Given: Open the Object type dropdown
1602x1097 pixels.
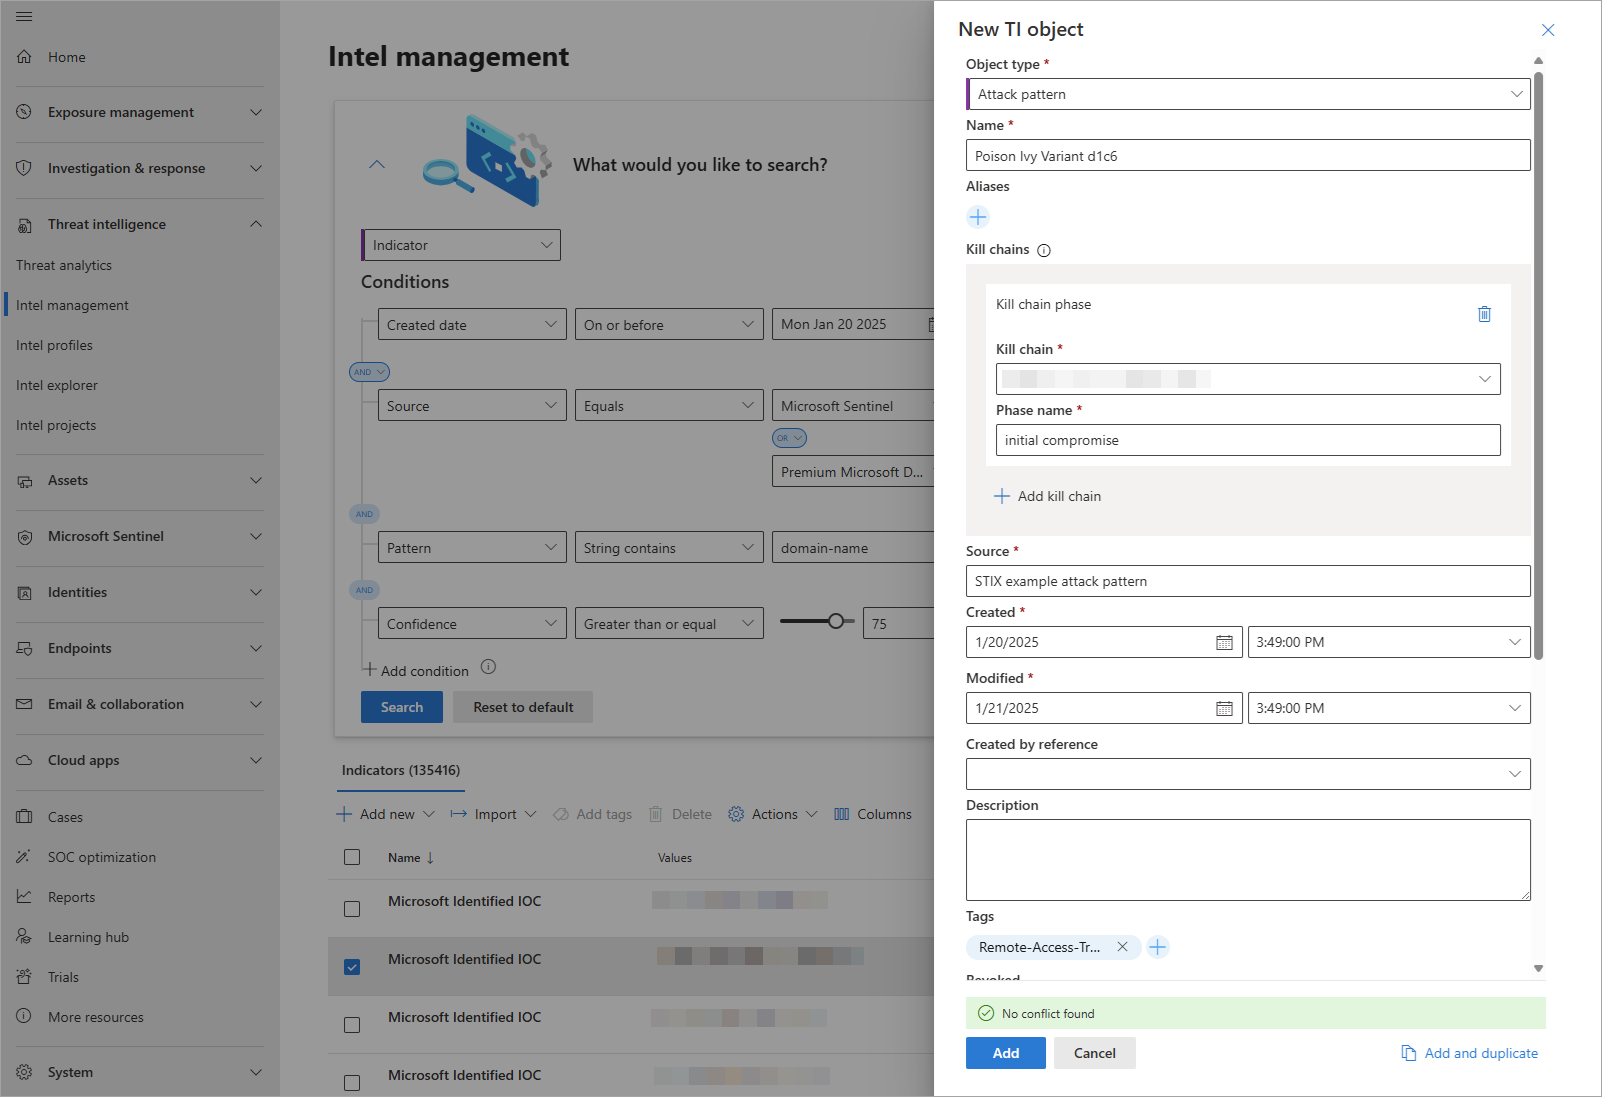Looking at the screenshot, I should coord(1248,94).
